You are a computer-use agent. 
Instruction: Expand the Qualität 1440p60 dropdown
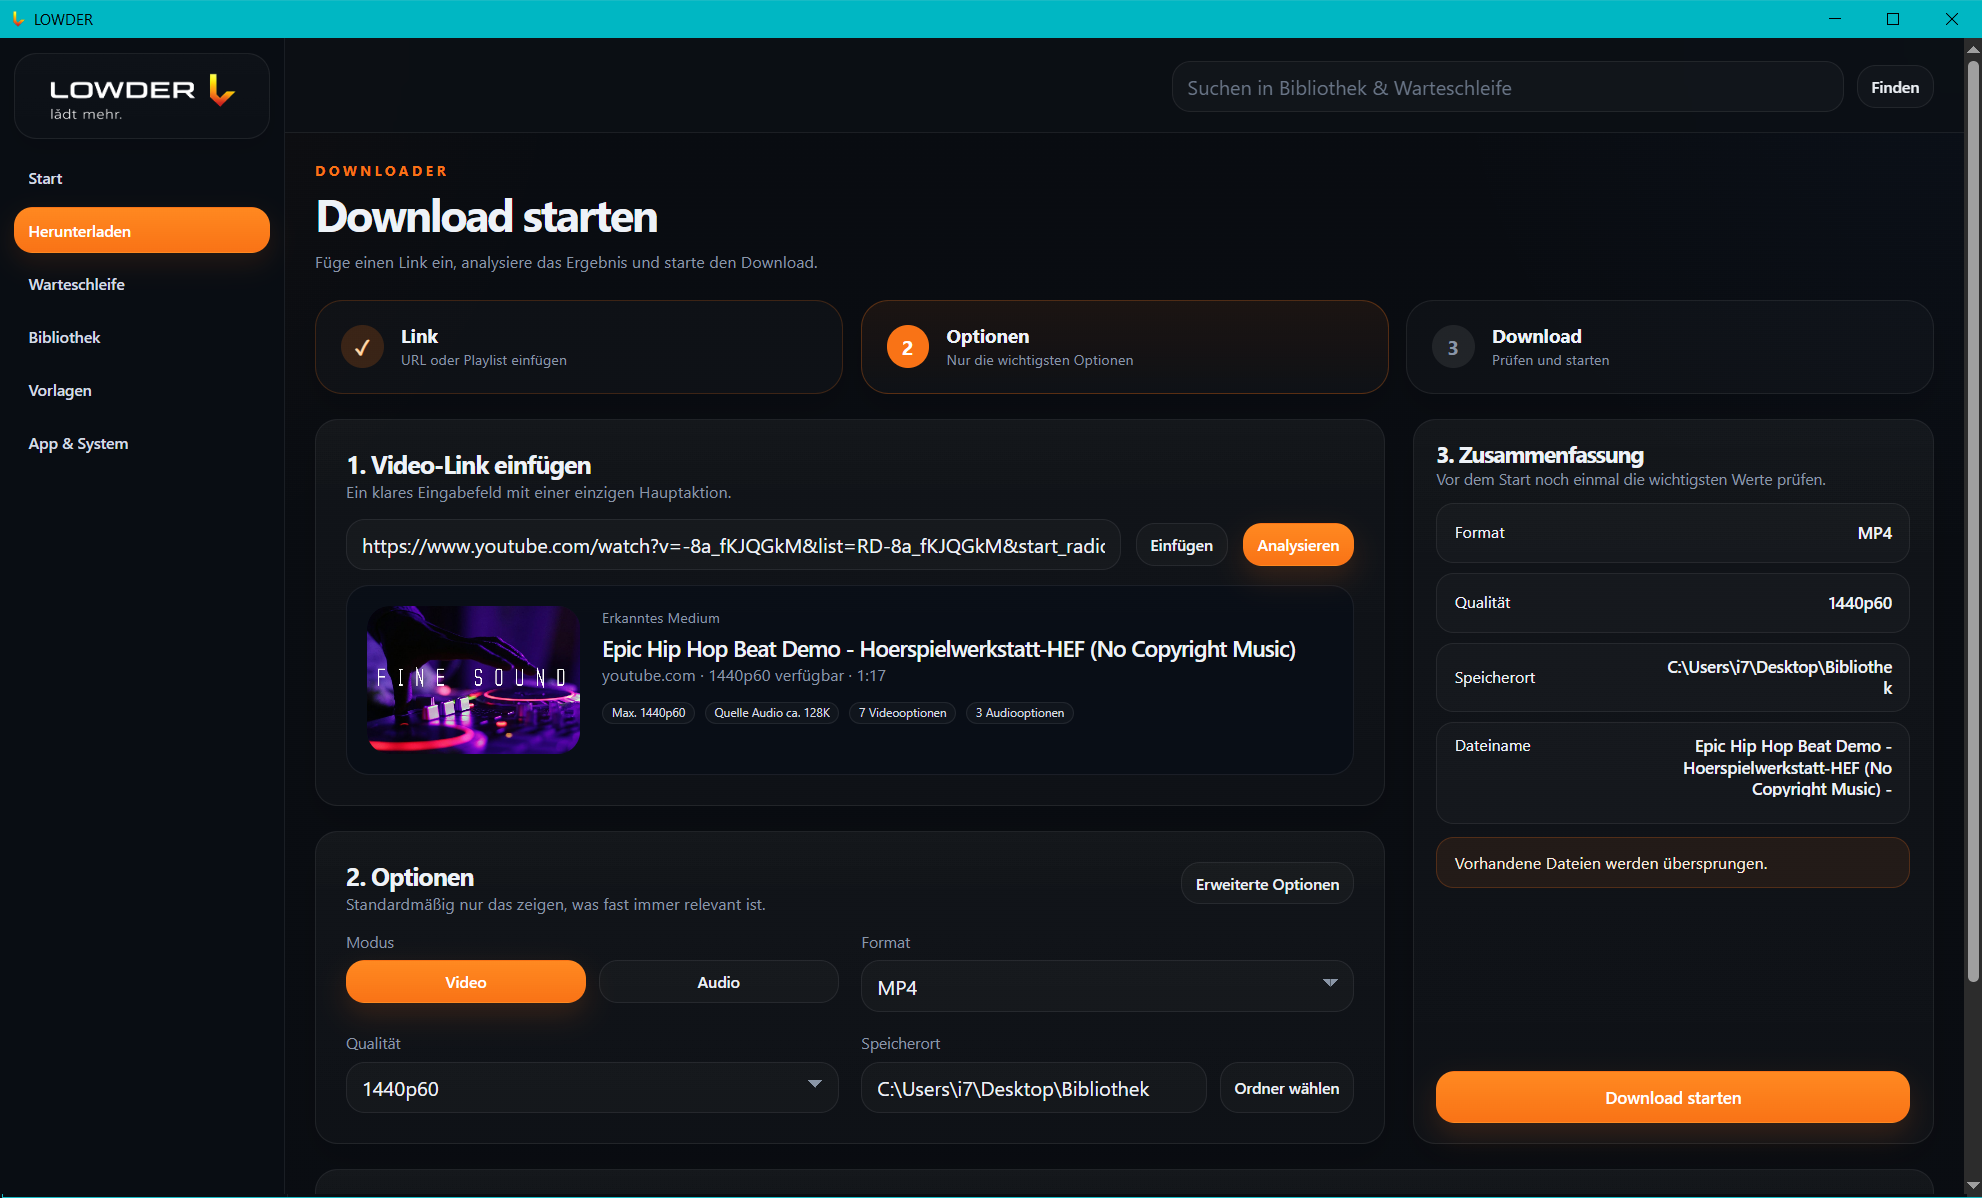pos(592,1088)
